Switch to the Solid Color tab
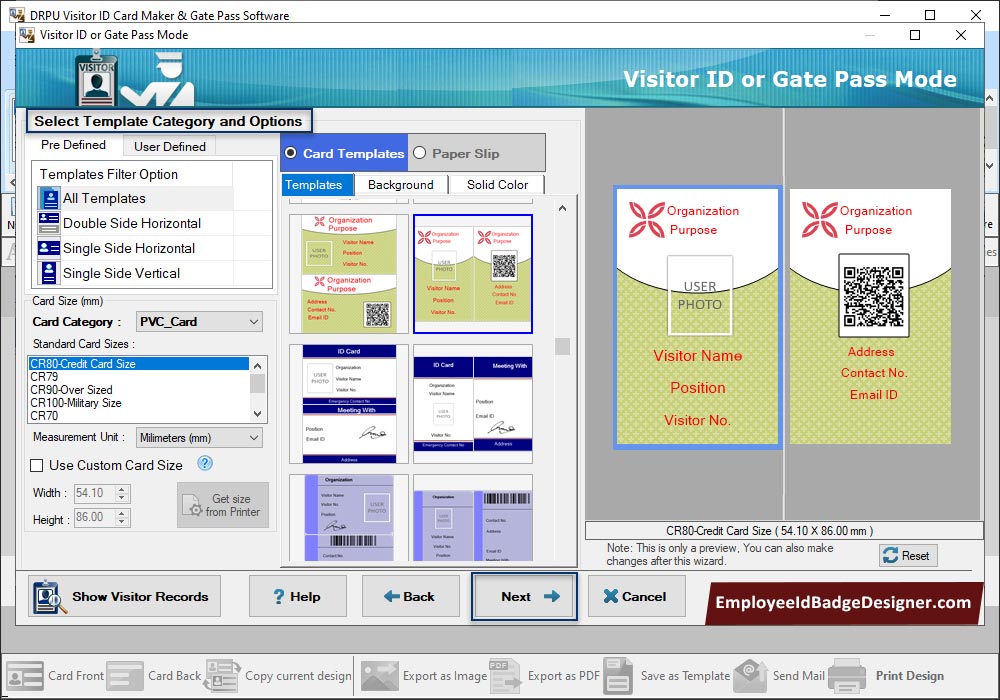 click(x=497, y=184)
